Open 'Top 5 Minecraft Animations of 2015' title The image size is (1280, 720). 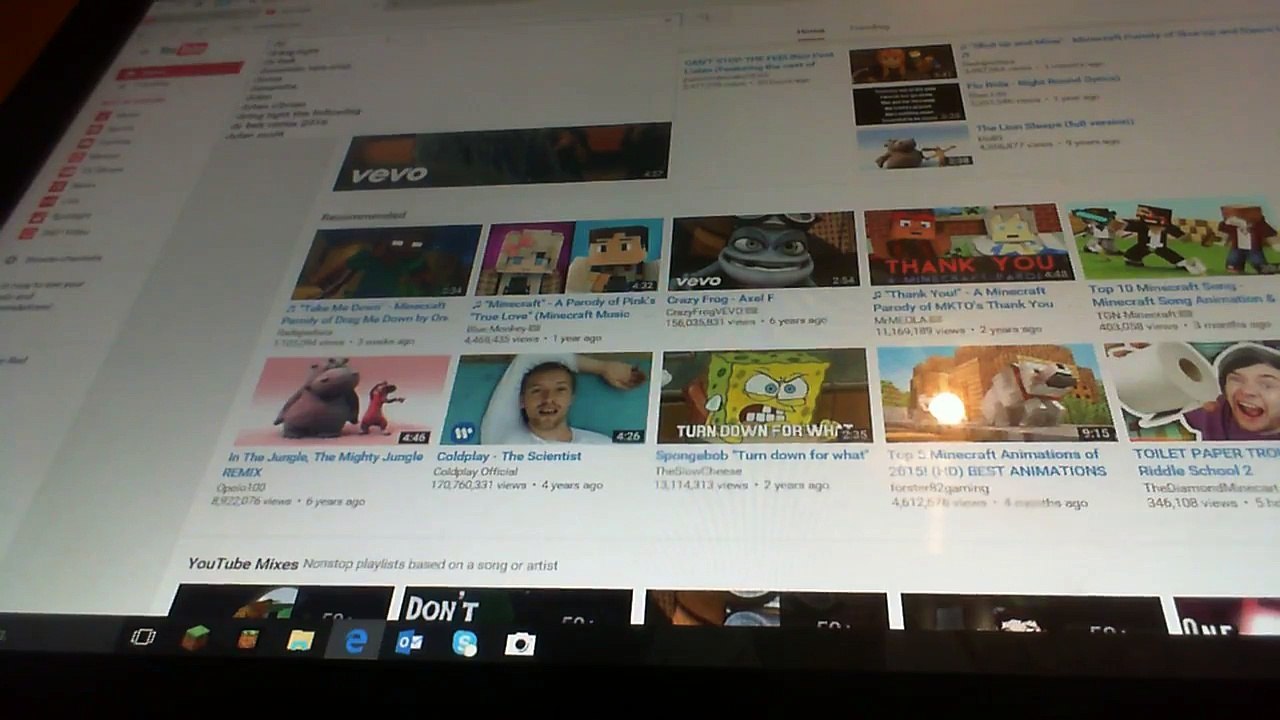click(x=997, y=462)
